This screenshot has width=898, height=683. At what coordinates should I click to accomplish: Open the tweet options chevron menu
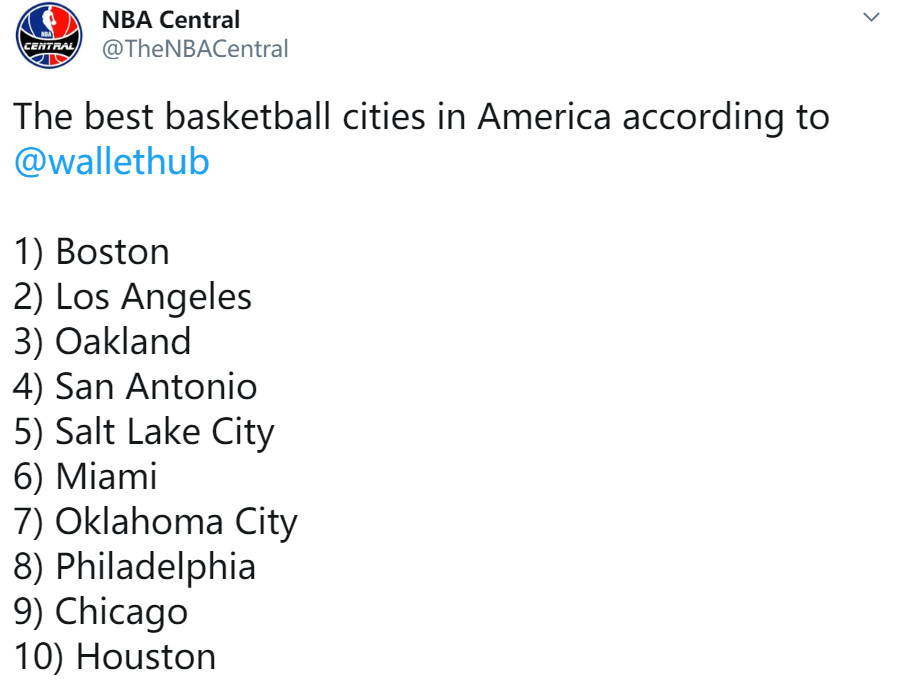(x=871, y=17)
